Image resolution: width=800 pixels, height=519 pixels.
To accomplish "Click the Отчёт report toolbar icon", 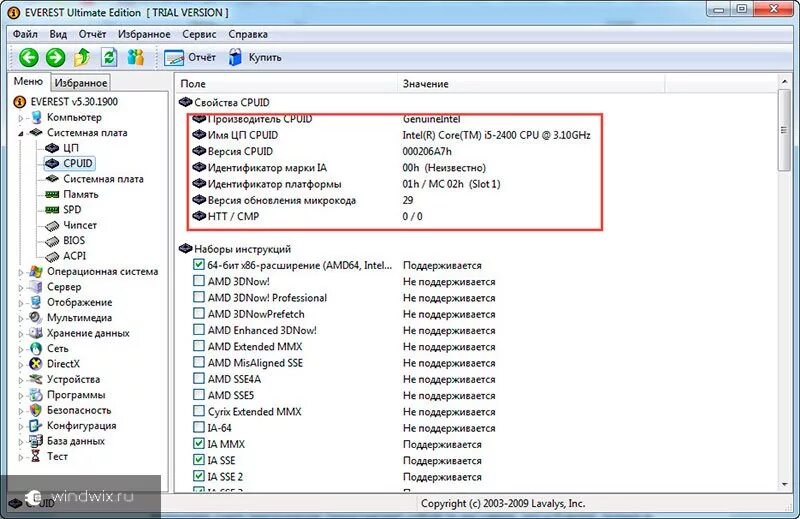I will 174,58.
